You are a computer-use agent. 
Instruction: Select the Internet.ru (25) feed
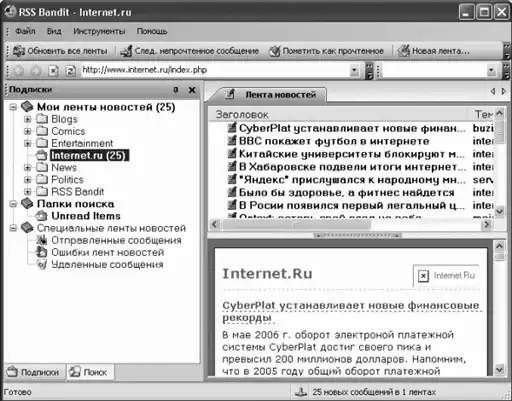pos(88,155)
